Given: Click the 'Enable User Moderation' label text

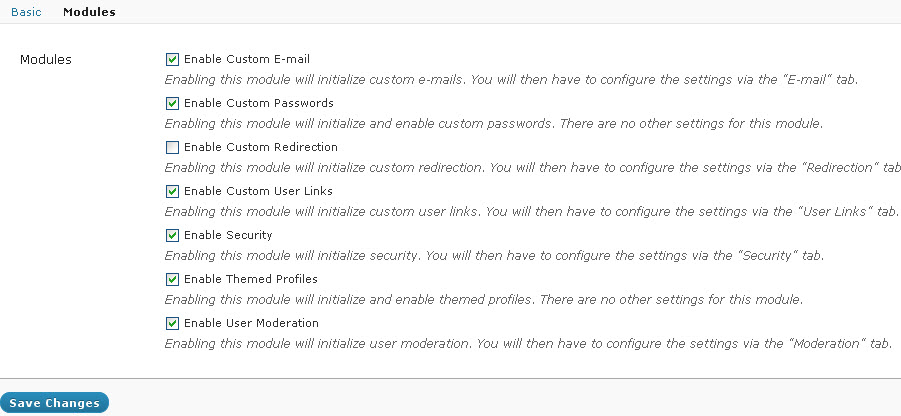Looking at the screenshot, I should coord(251,323).
